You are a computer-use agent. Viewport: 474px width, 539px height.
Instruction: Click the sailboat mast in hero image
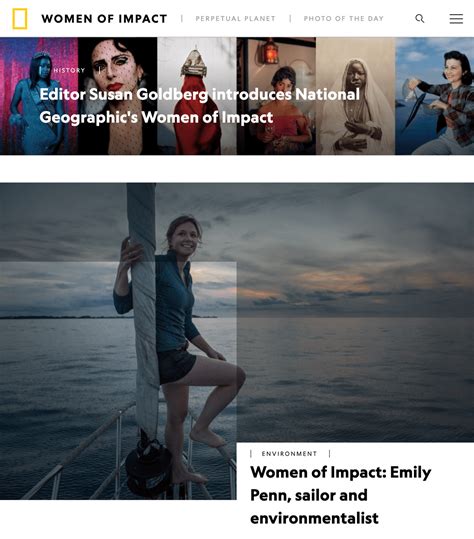[144, 309]
